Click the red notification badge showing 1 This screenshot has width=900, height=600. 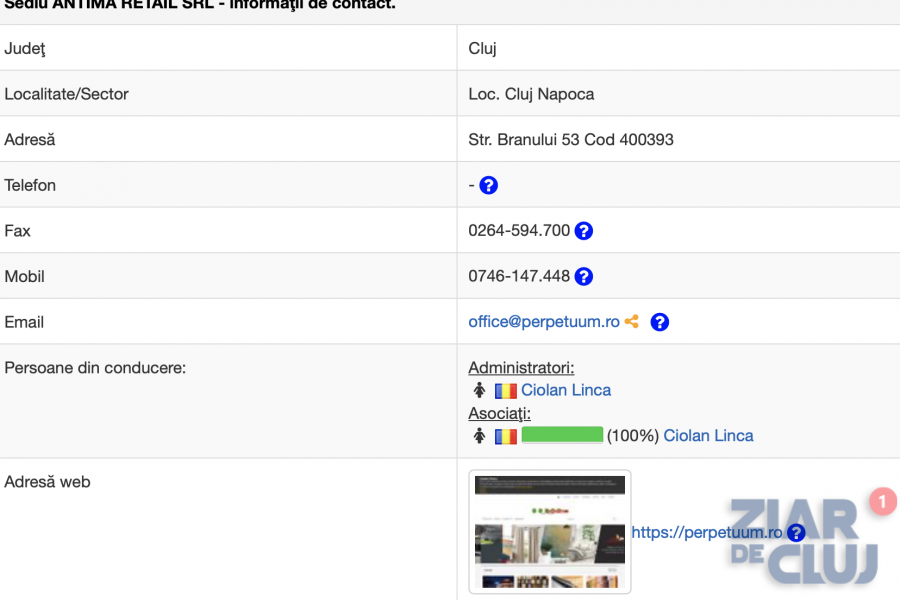tap(883, 501)
